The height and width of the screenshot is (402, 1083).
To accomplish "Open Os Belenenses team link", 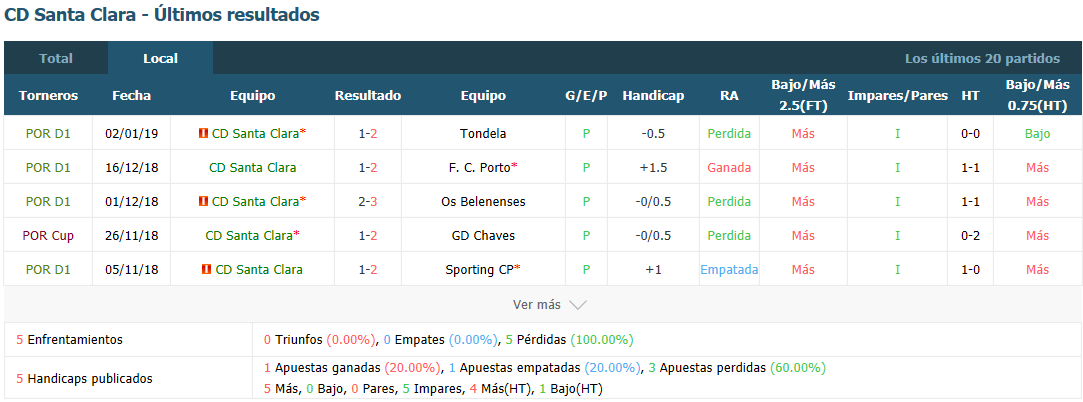I will point(483,202).
